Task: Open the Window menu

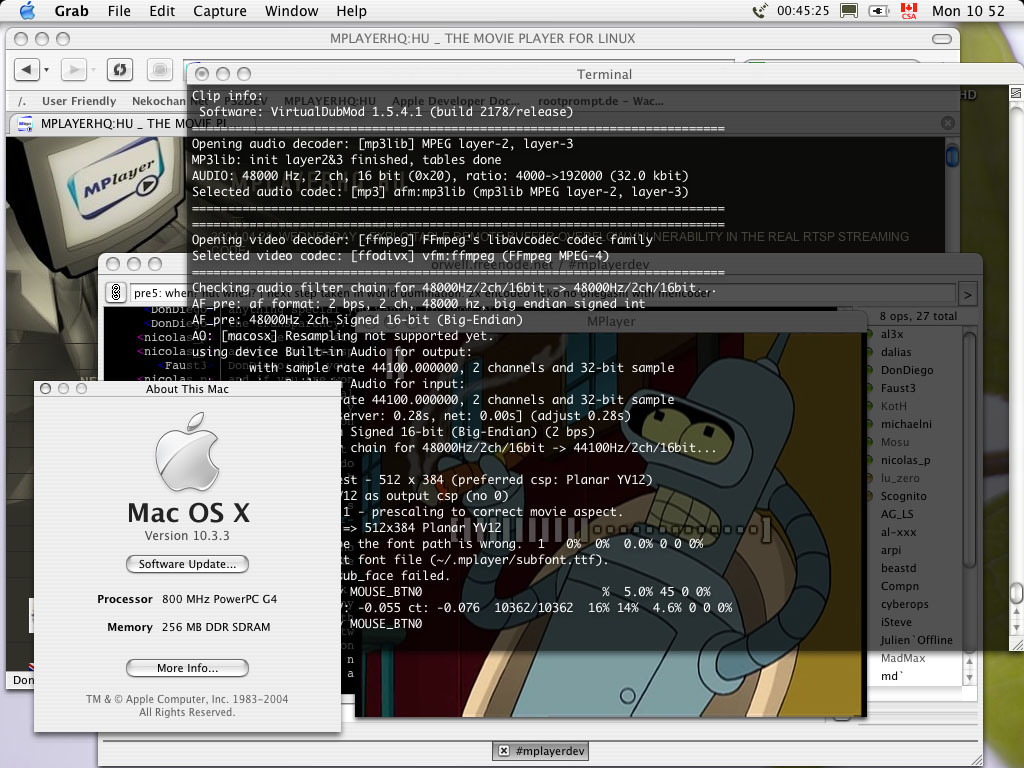Action: point(289,11)
